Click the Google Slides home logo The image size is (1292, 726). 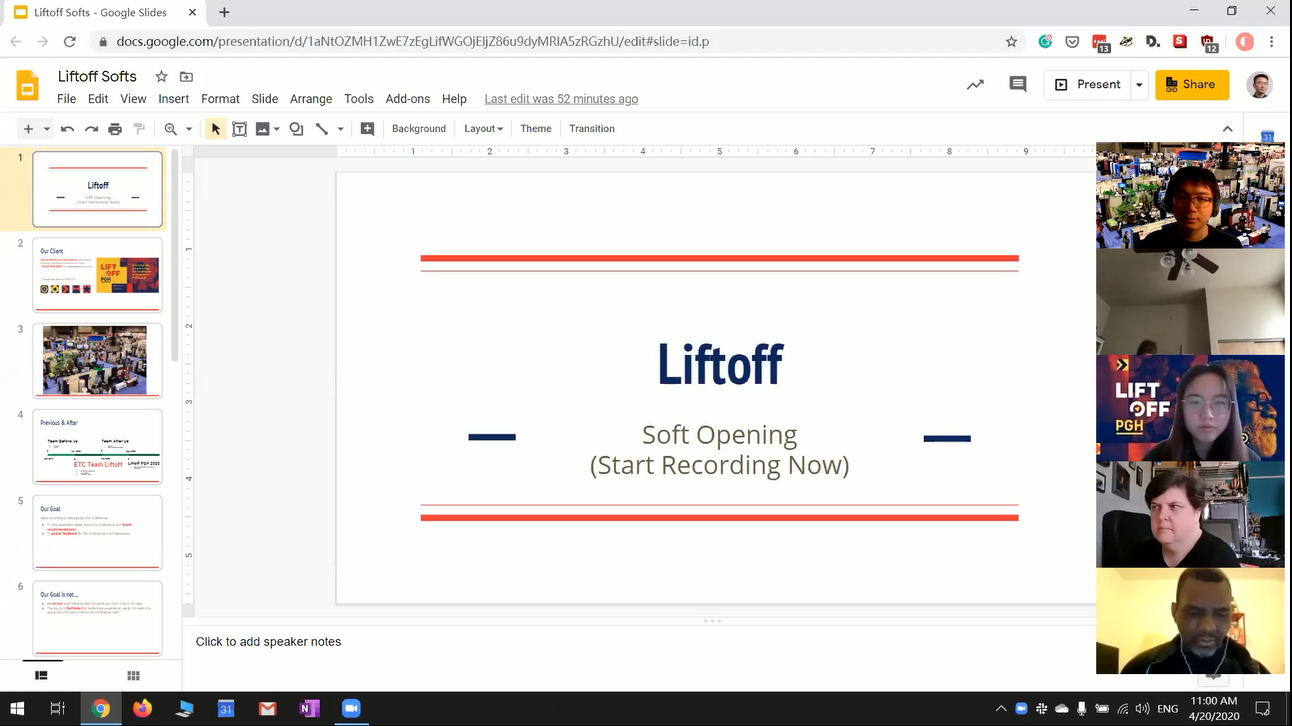[x=27, y=86]
